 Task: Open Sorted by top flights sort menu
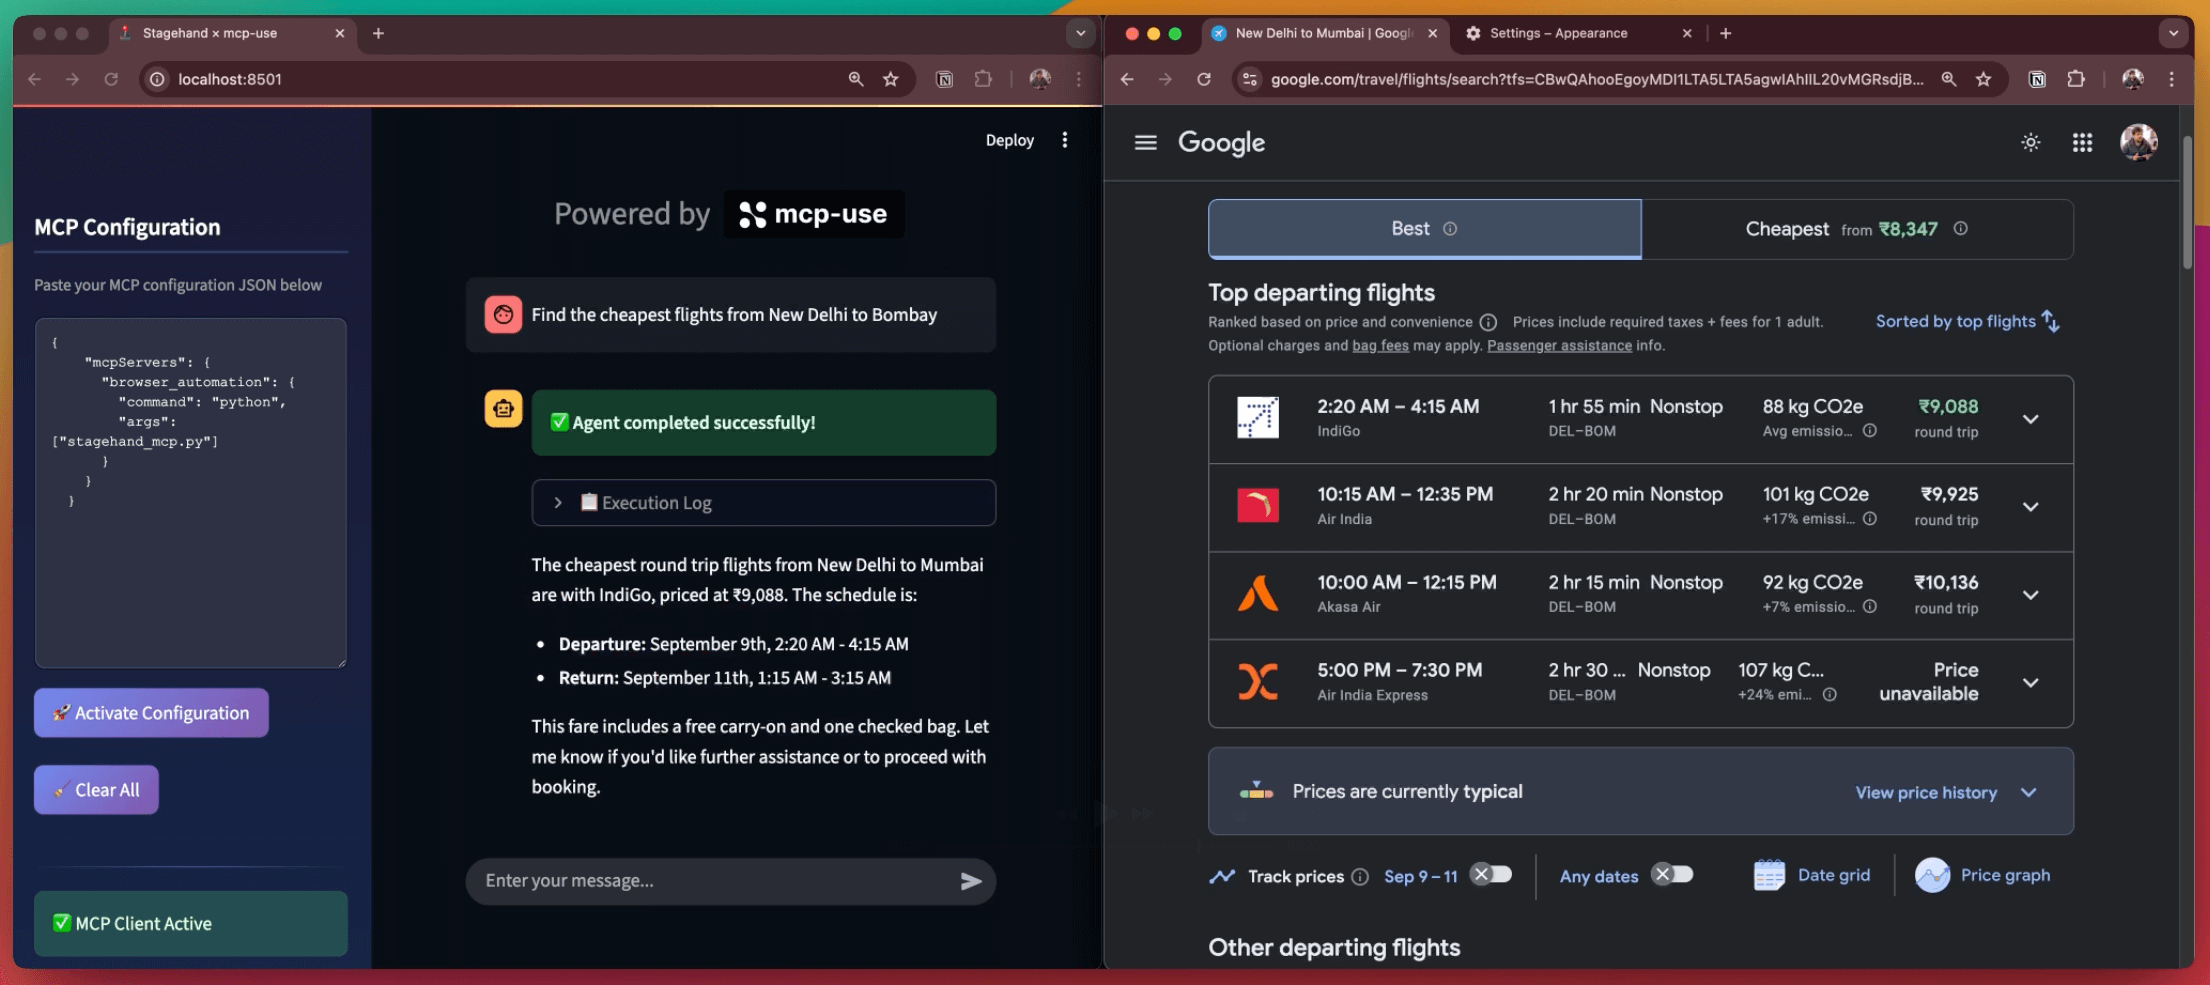coord(1967,321)
